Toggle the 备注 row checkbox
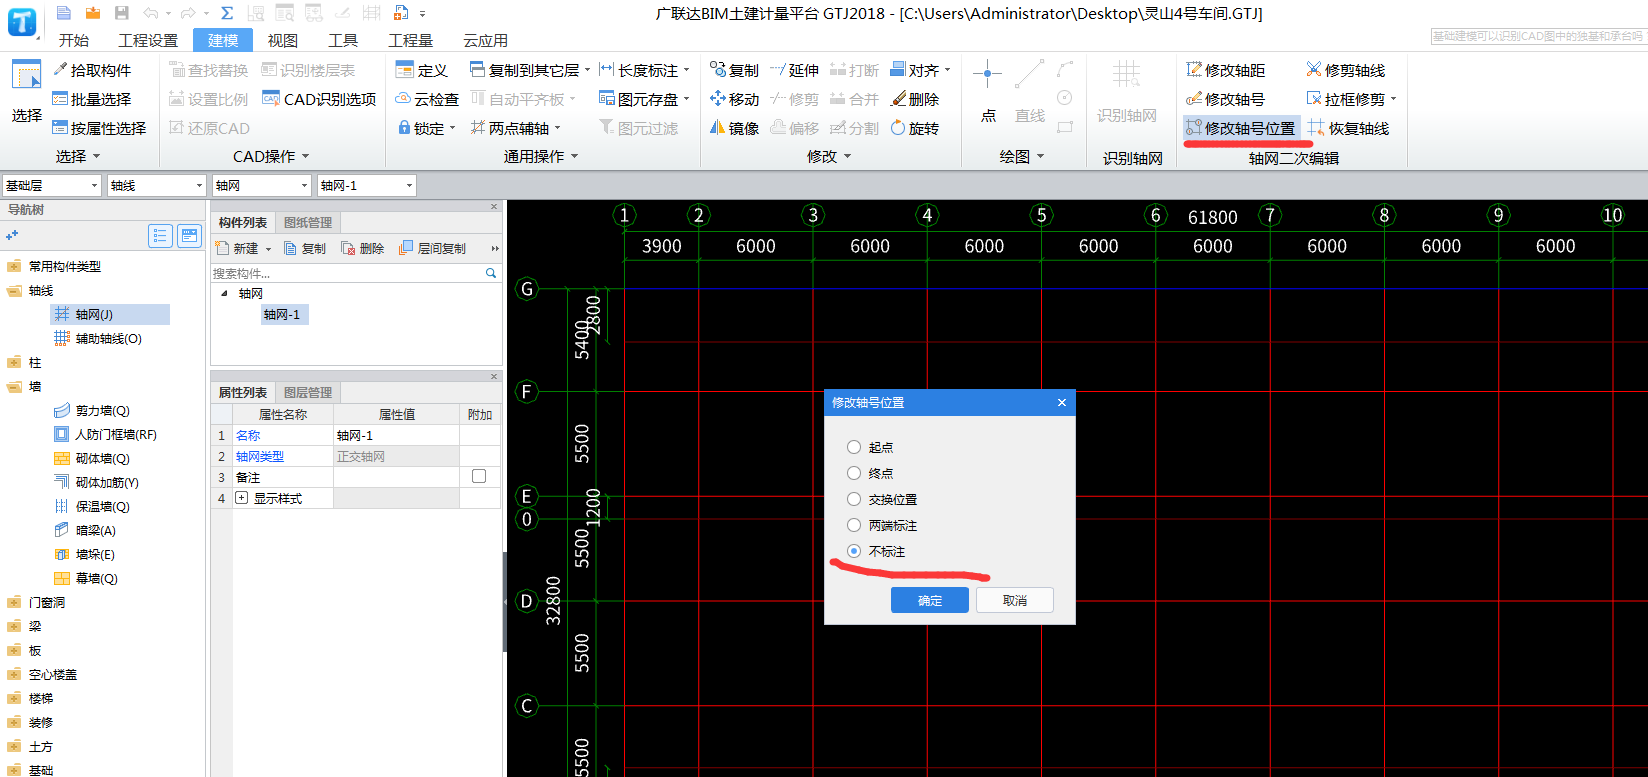 pos(479,477)
